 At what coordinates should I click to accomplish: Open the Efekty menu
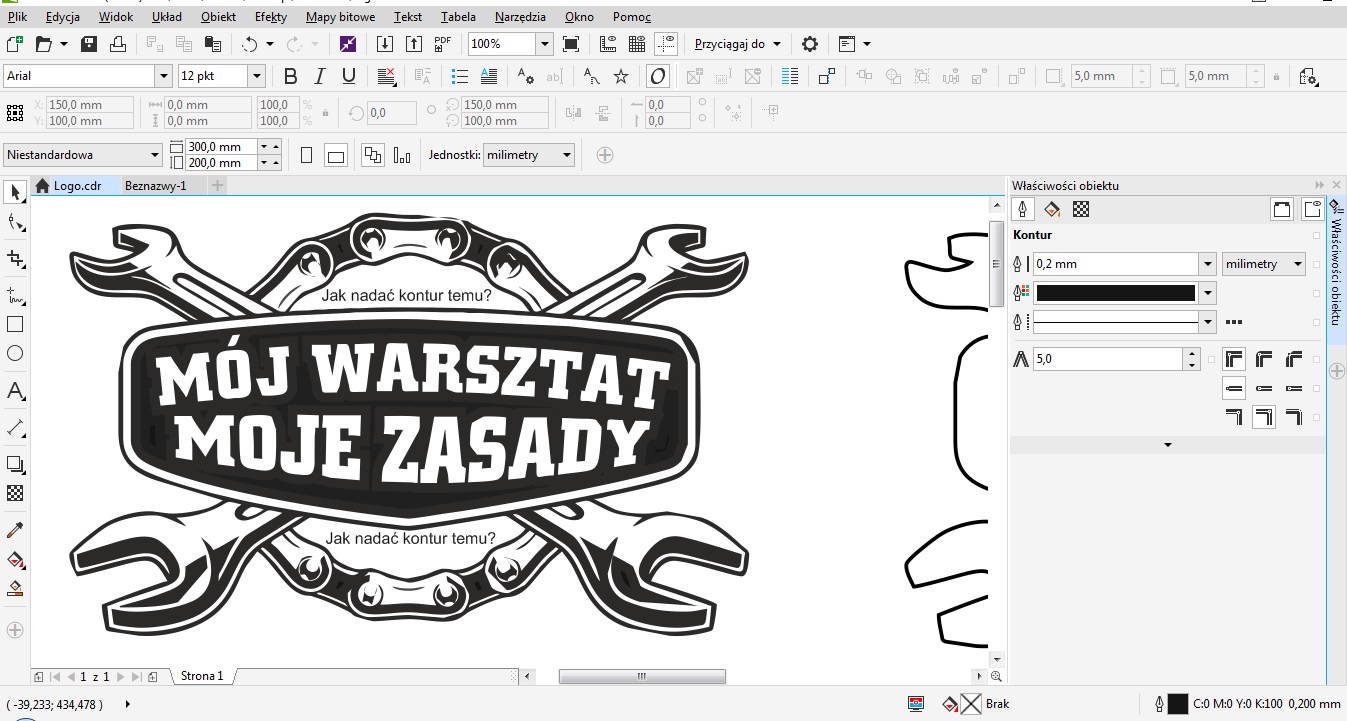click(270, 17)
